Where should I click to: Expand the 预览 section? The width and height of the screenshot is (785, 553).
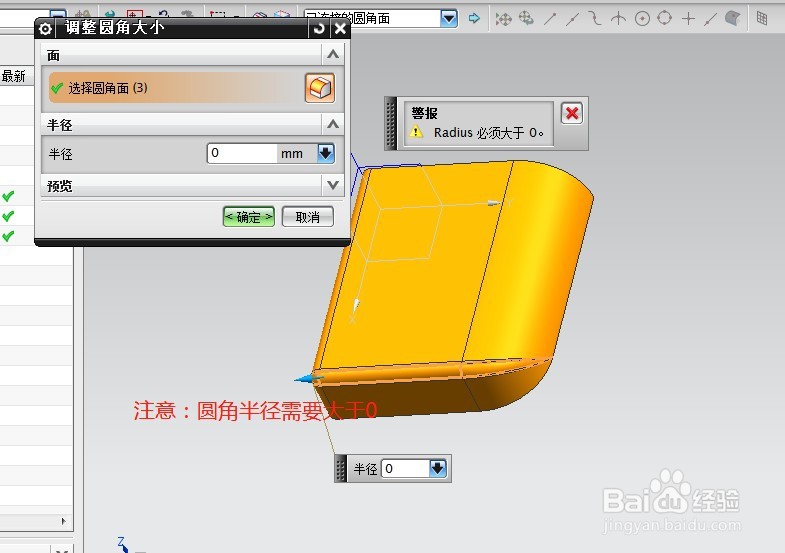pyautogui.click(x=333, y=185)
